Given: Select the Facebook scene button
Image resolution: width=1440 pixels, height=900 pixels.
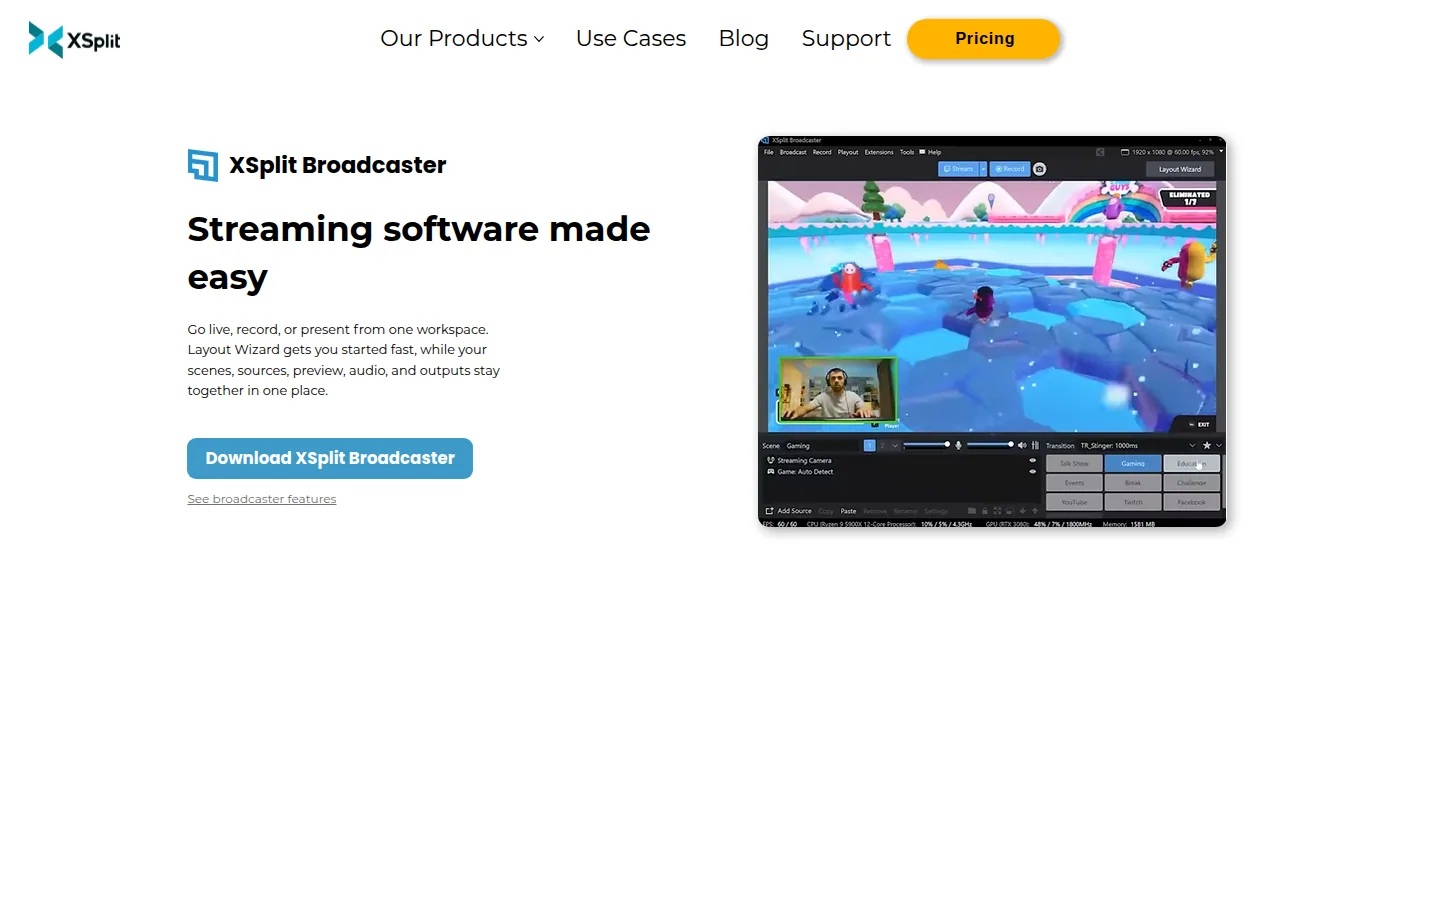Looking at the screenshot, I should (x=1191, y=502).
